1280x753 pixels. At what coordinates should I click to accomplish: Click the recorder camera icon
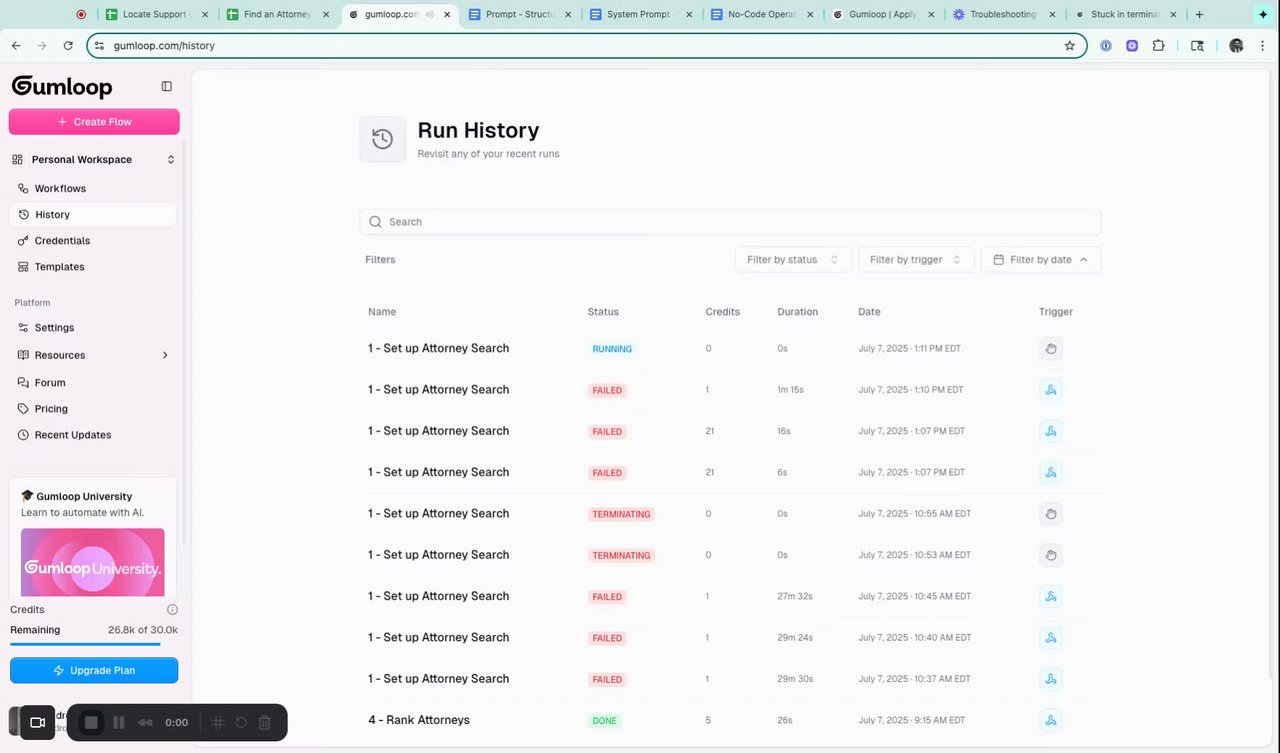click(37, 722)
